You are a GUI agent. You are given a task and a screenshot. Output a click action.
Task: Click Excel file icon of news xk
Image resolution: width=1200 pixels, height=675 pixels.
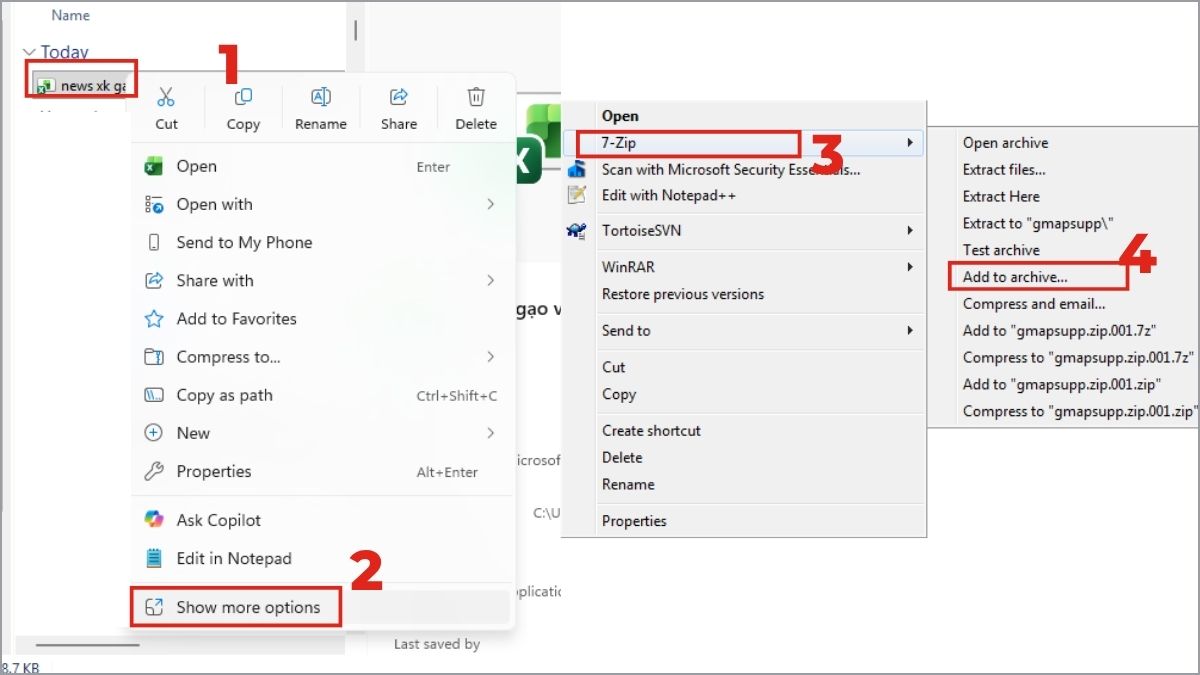click(x=46, y=86)
